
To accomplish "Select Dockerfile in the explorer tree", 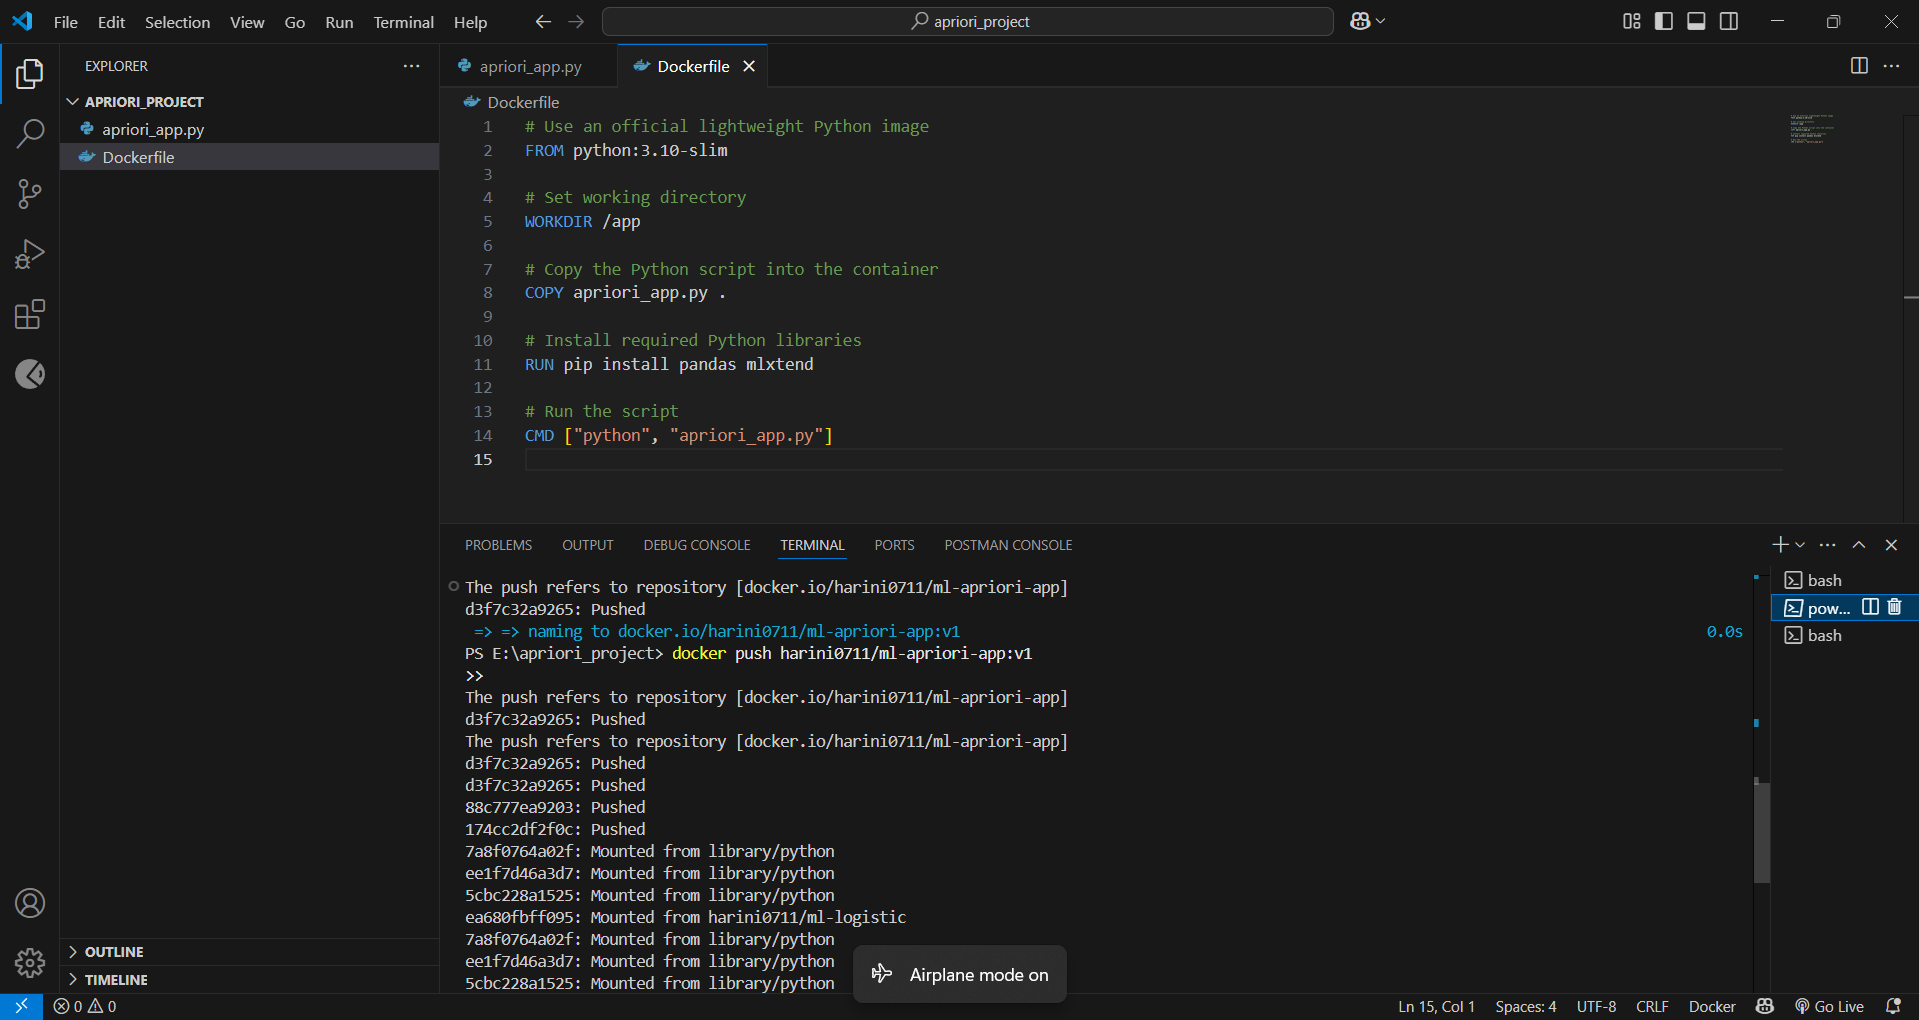I will (250, 157).
